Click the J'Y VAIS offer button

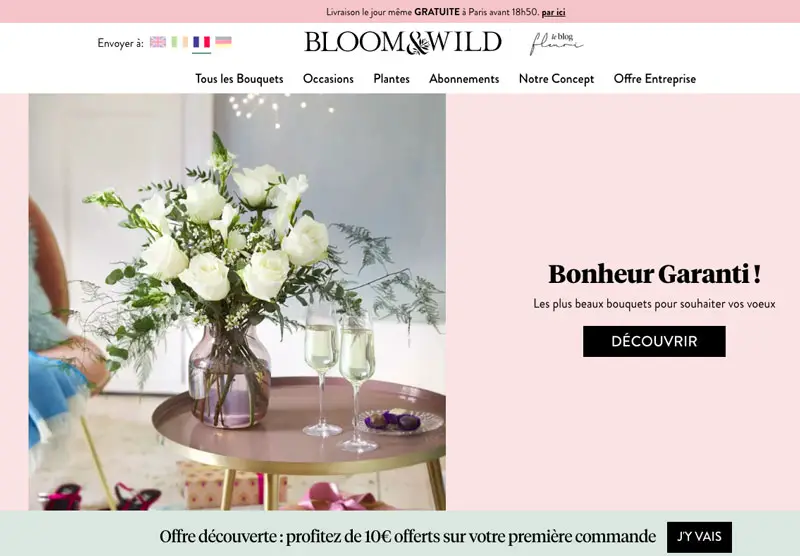pyautogui.click(x=699, y=537)
